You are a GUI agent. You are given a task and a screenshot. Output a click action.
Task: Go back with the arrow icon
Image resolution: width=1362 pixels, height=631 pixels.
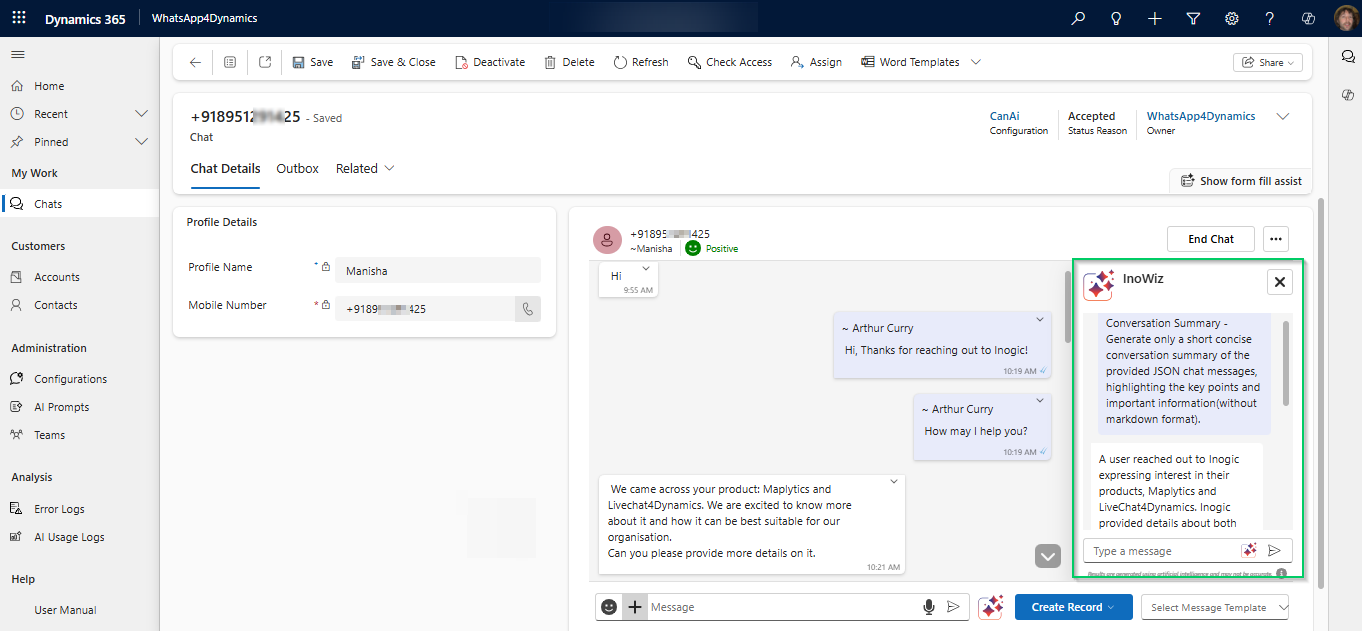tap(195, 62)
